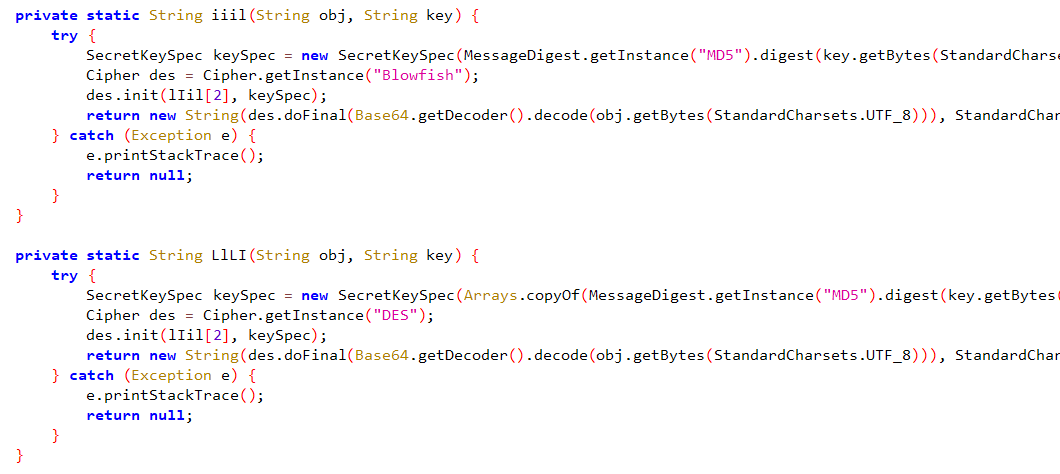Click the keySpec variable declaration in LlLI
The height and width of the screenshot is (474, 1060).
point(244,295)
